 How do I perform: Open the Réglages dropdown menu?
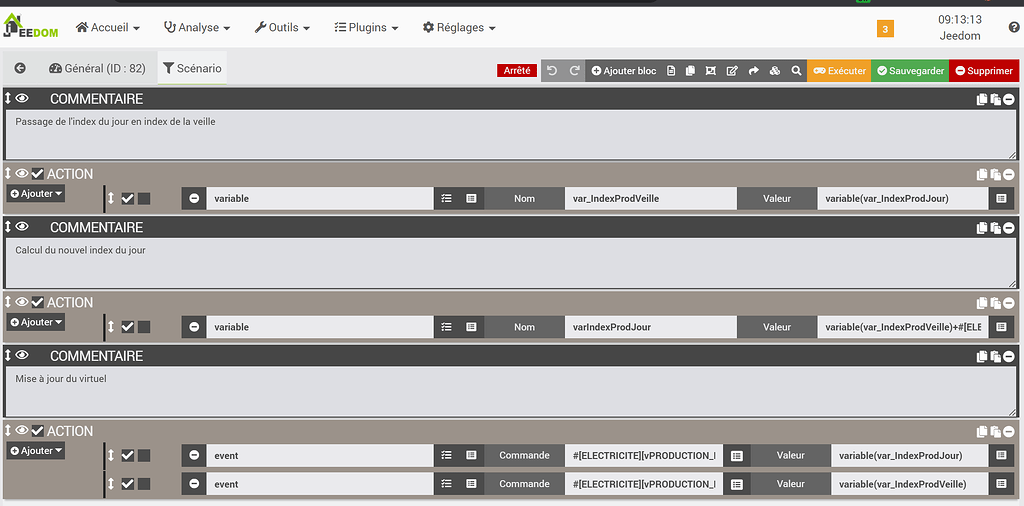point(459,28)
